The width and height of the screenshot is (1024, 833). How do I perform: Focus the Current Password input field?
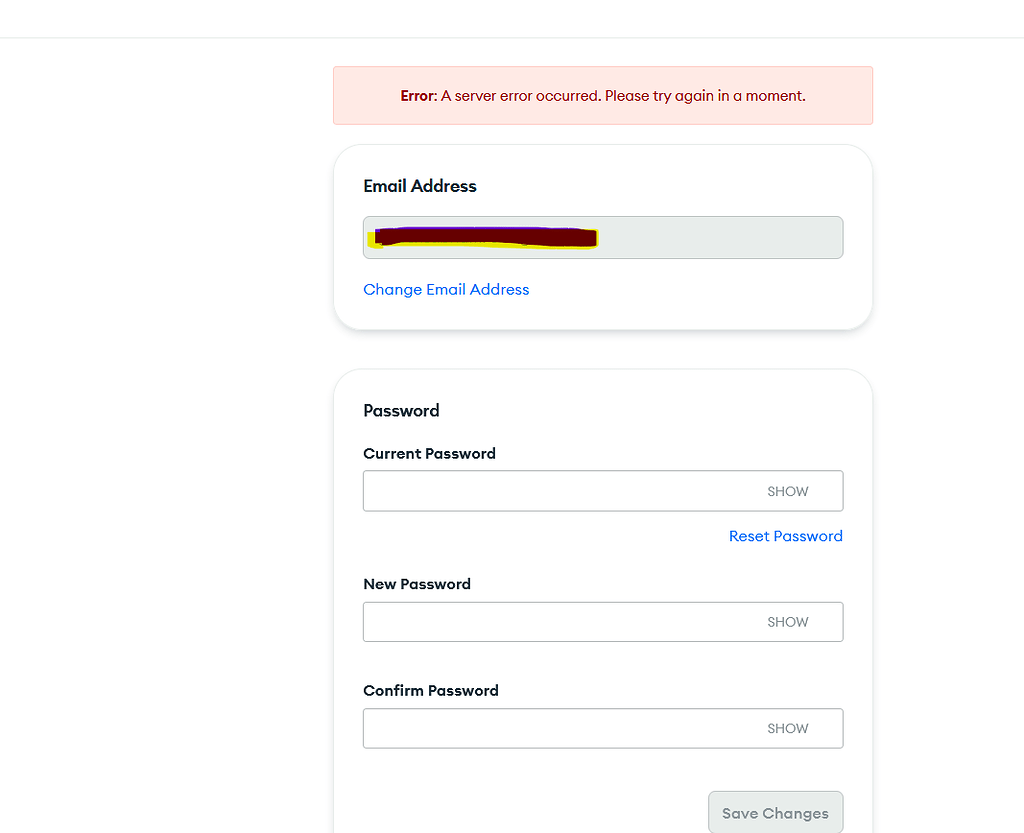coord(555,491)
